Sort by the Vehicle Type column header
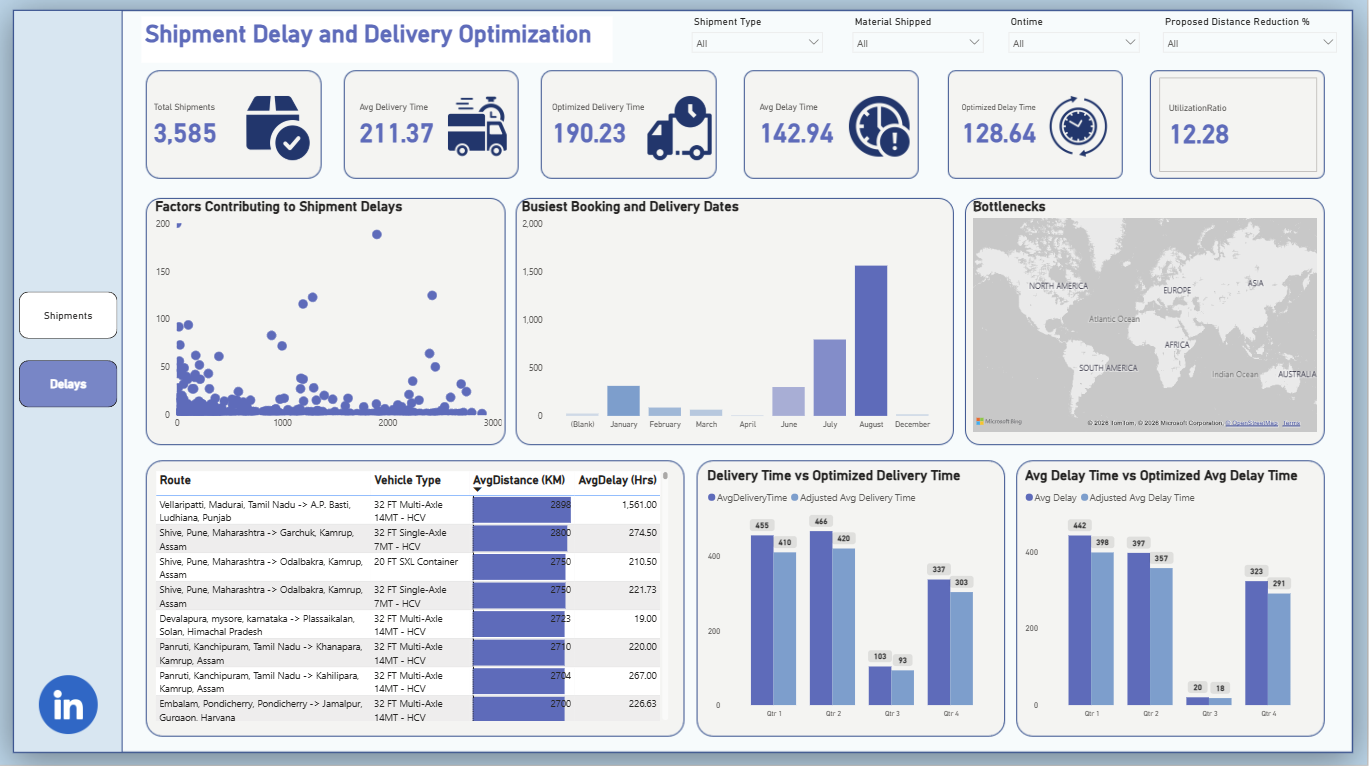Image resolution: width=1369 pixels, height=766 pixels. tap(407, 480)
